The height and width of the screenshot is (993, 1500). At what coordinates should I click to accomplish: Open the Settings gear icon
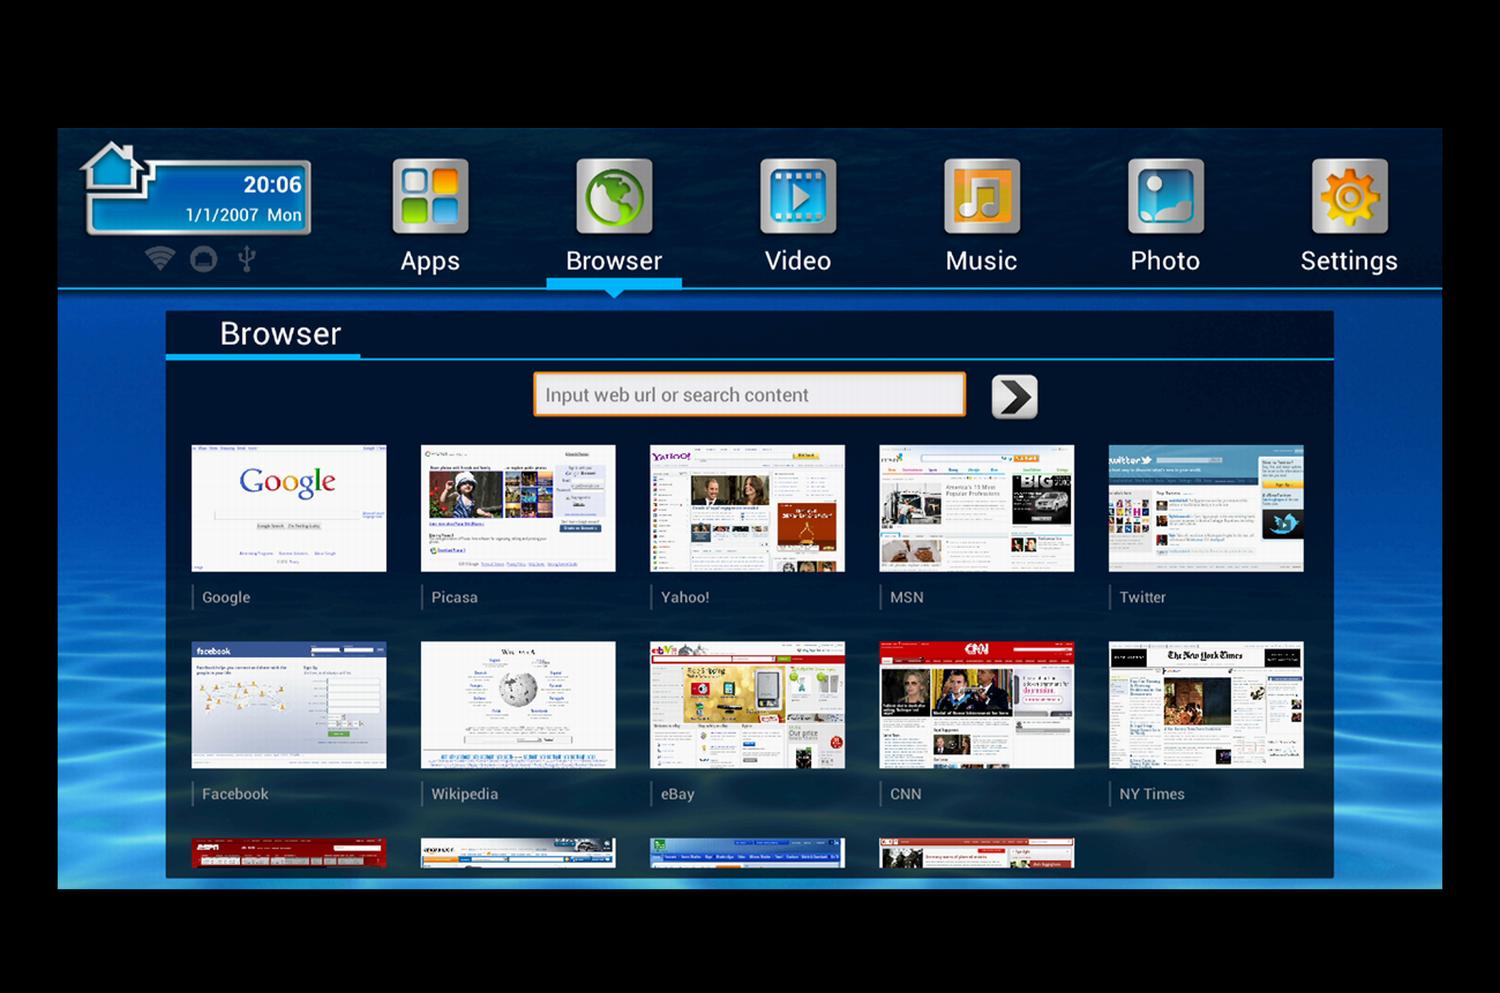click(x=1349, y=196)
